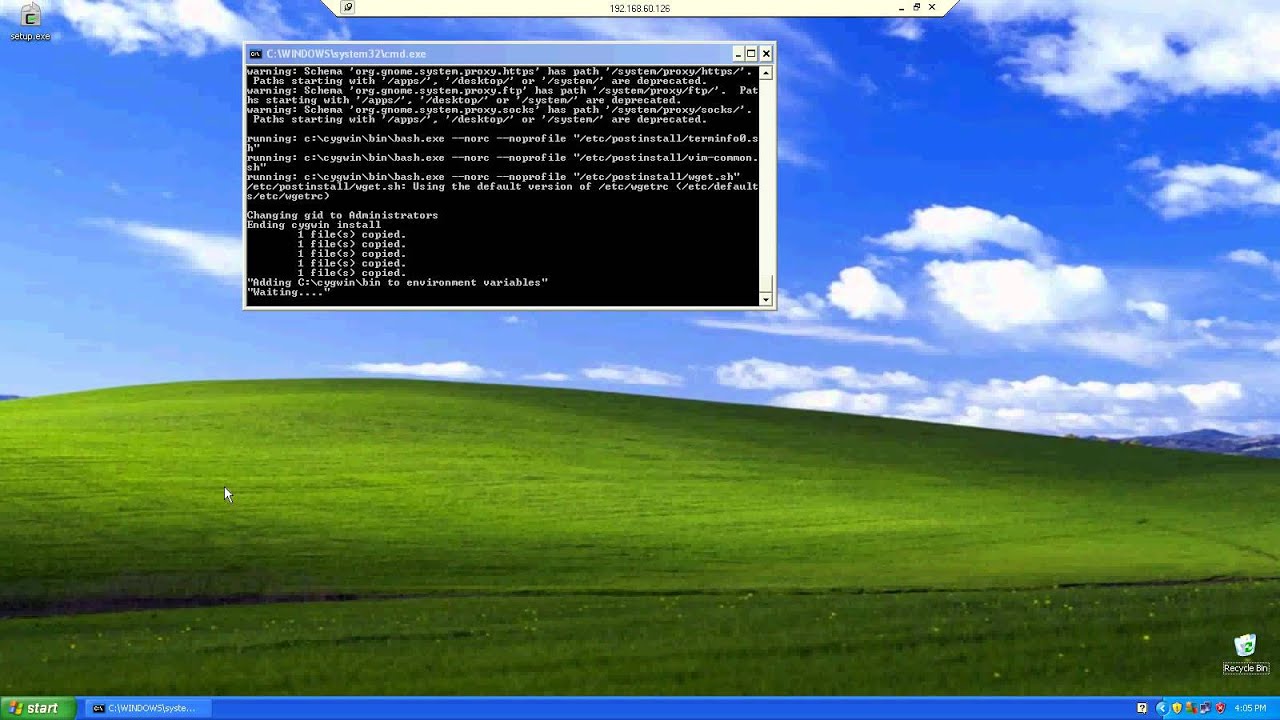The image size is (1280, 720).
Task: Click the cmd window scrollbar thumb
Action: 766,283
